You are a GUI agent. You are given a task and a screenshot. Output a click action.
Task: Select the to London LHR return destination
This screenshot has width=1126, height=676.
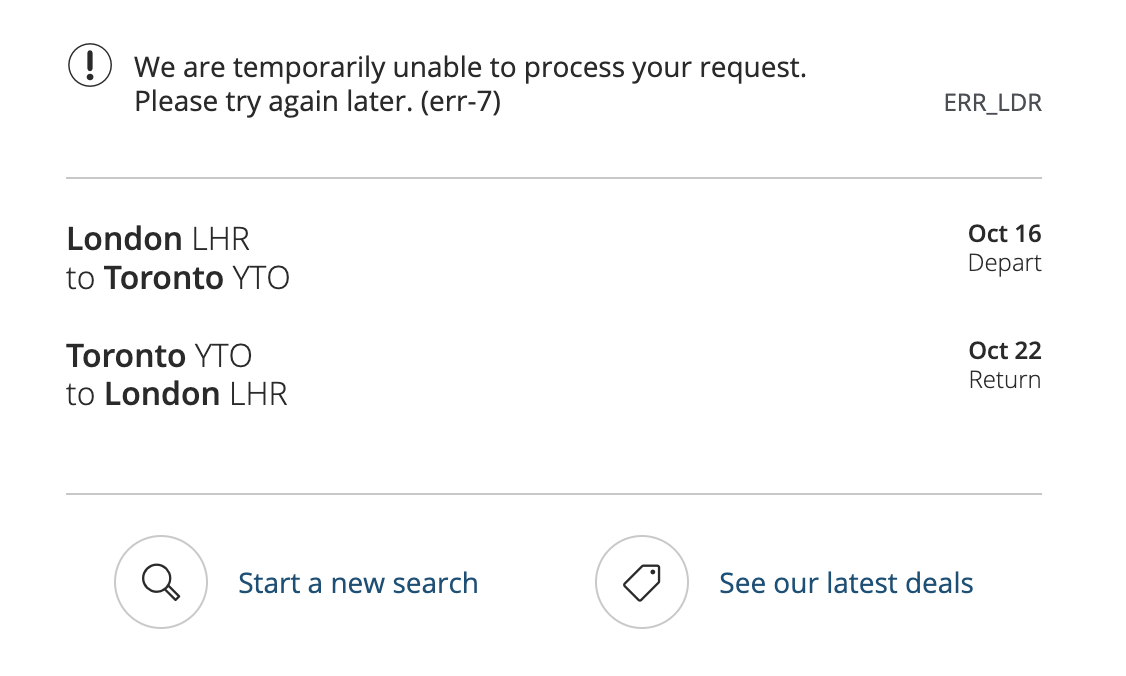pos(177,394)
